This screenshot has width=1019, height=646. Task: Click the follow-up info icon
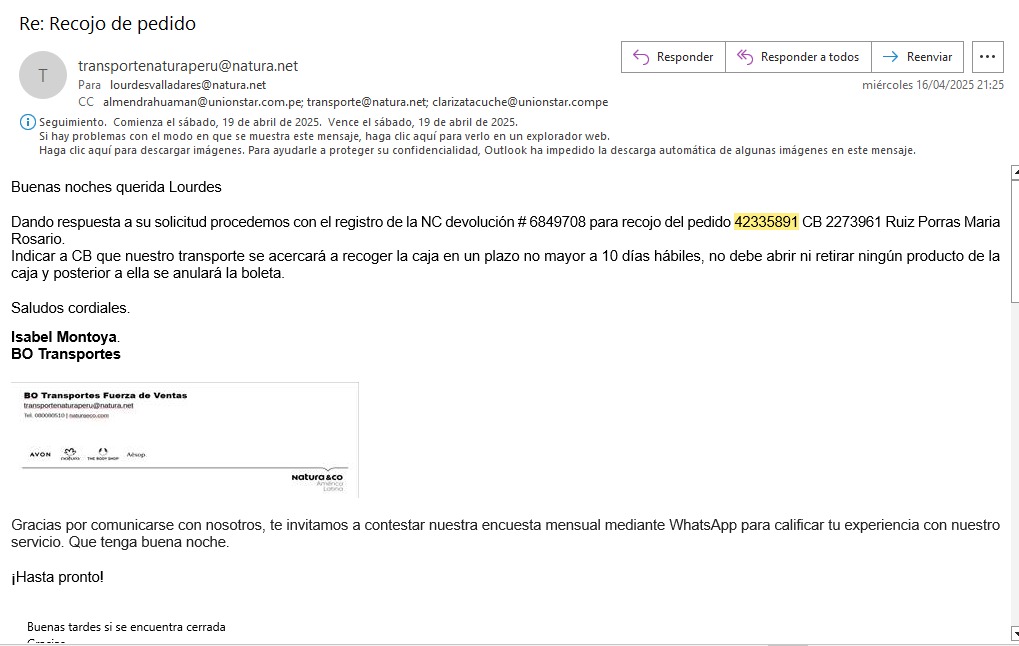[27, 122]
